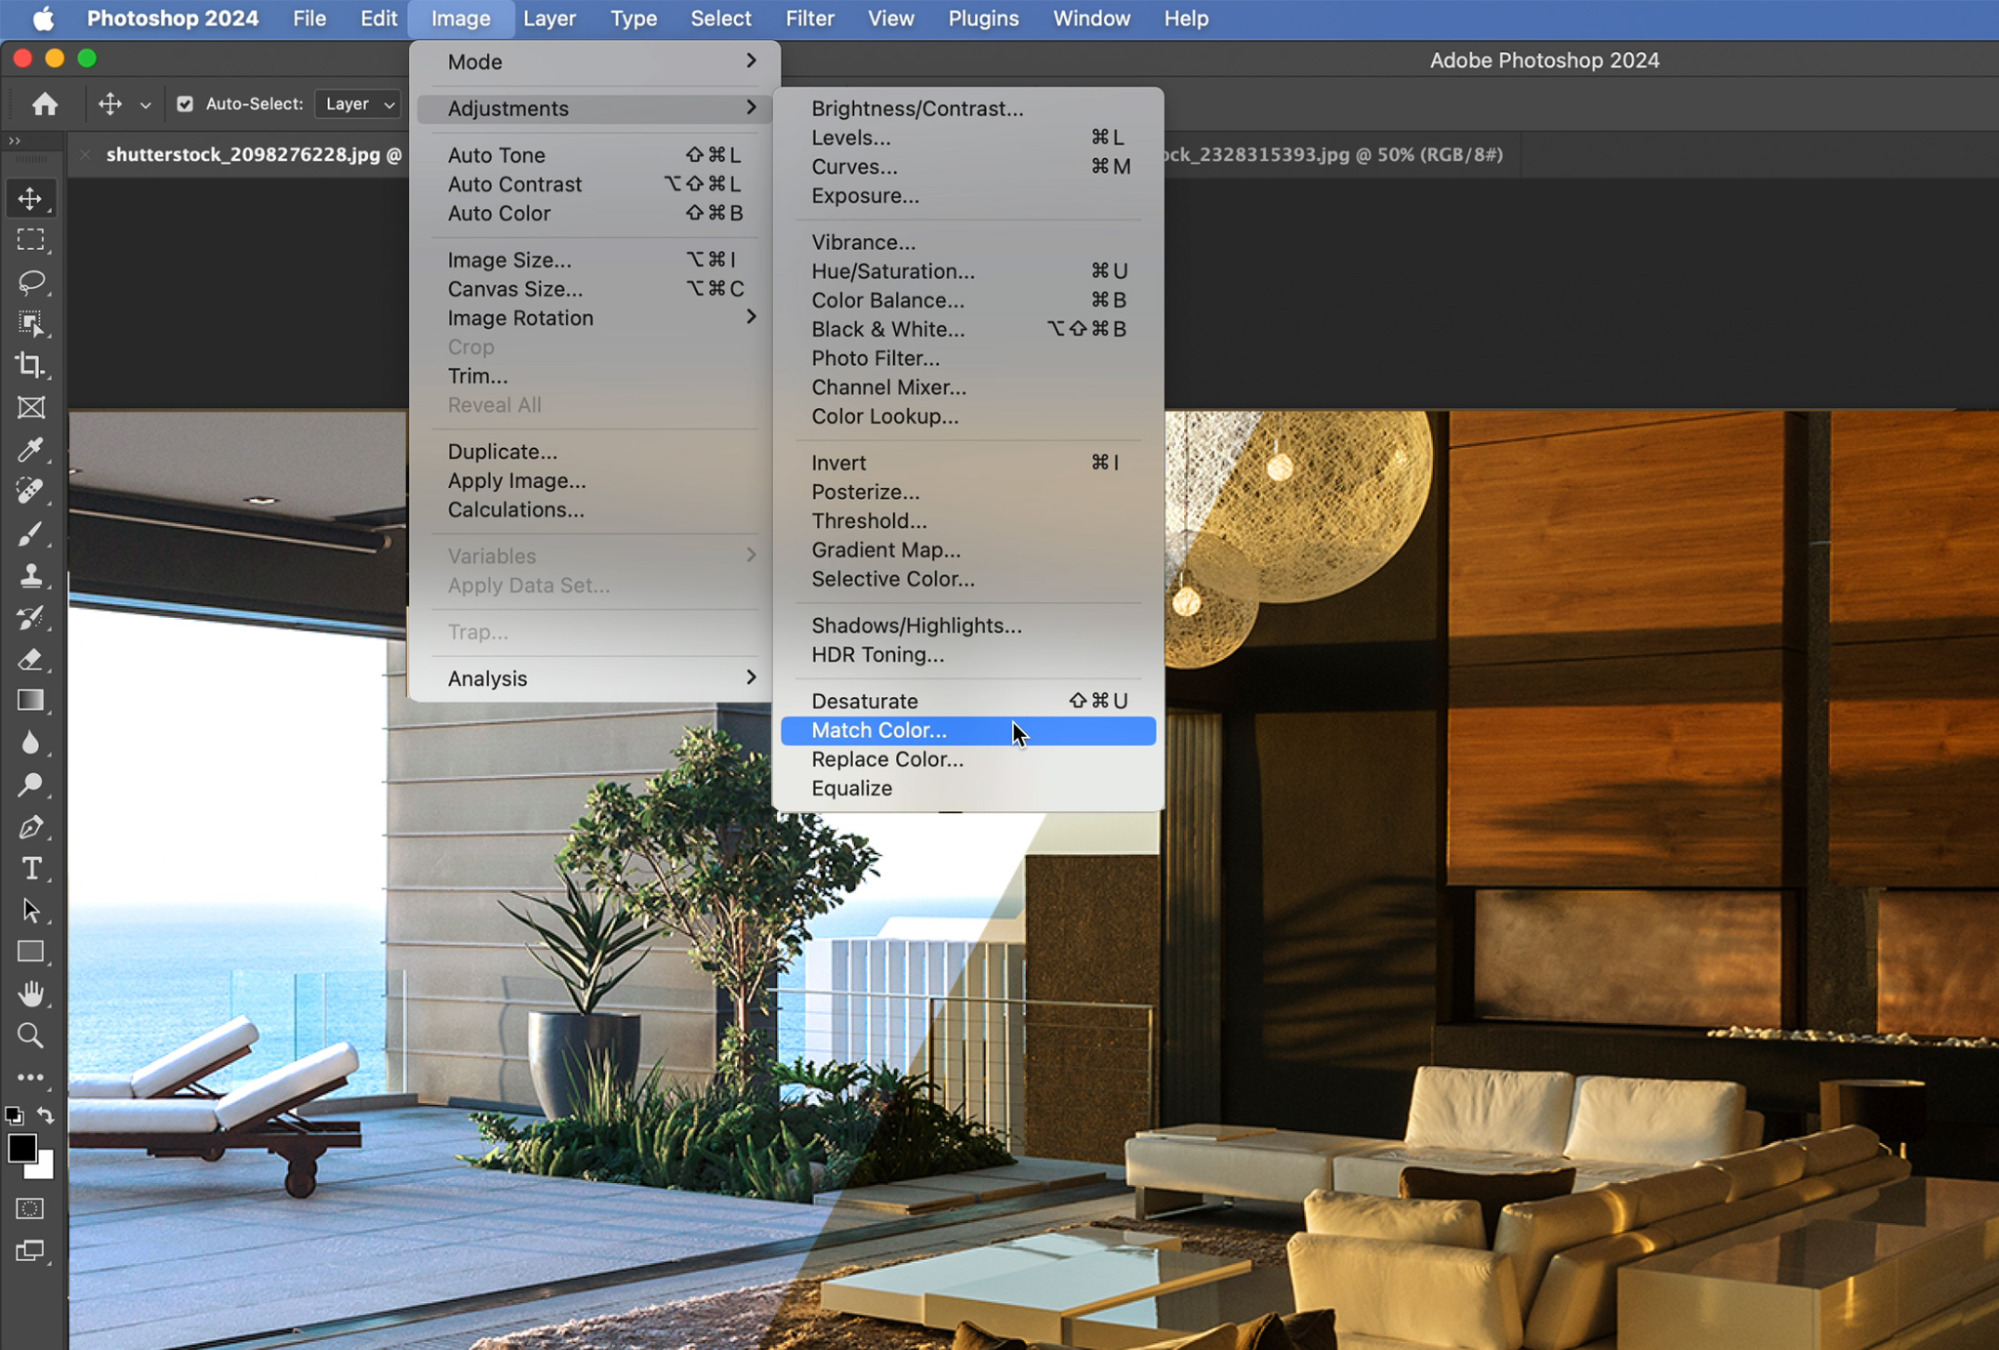Select the Gradient tool
Viewport: 1999px width, 1350px height.
pos(31,701)
